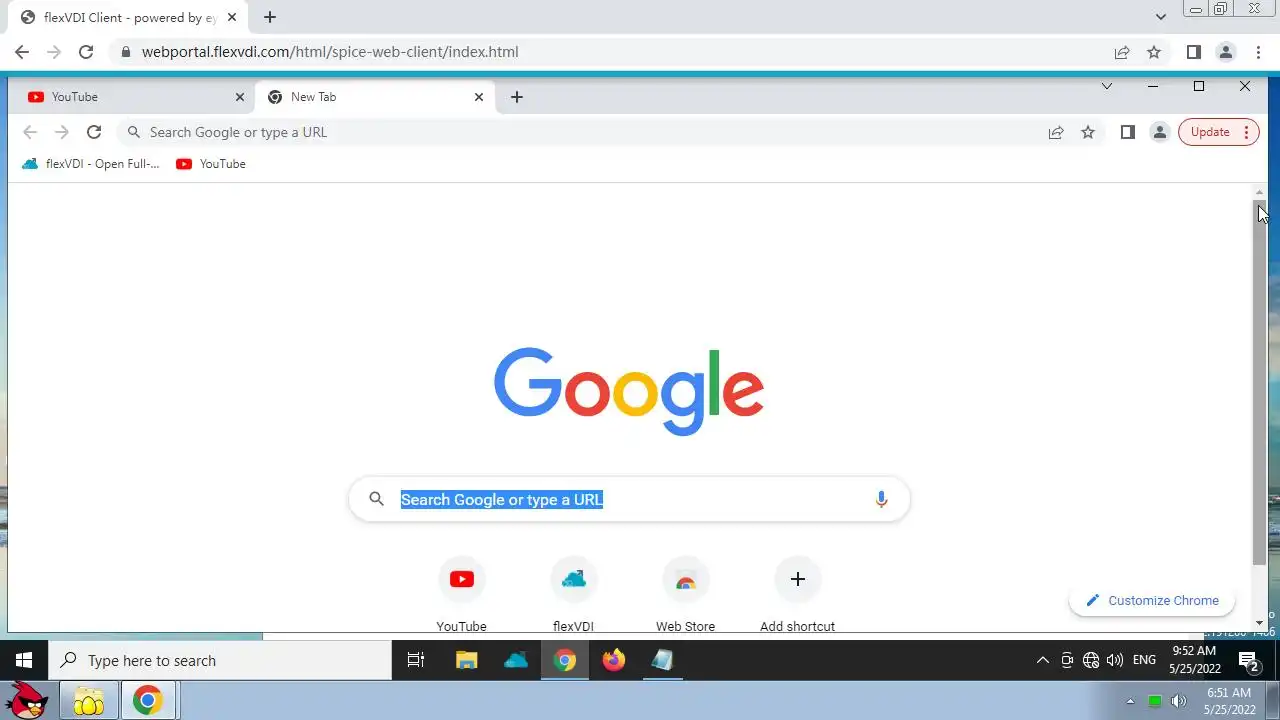The image size is (1280, 720).
Task: Close the YouTube tab in the remote Chrome
Action: pyautogui.click(x=239, y=97)
